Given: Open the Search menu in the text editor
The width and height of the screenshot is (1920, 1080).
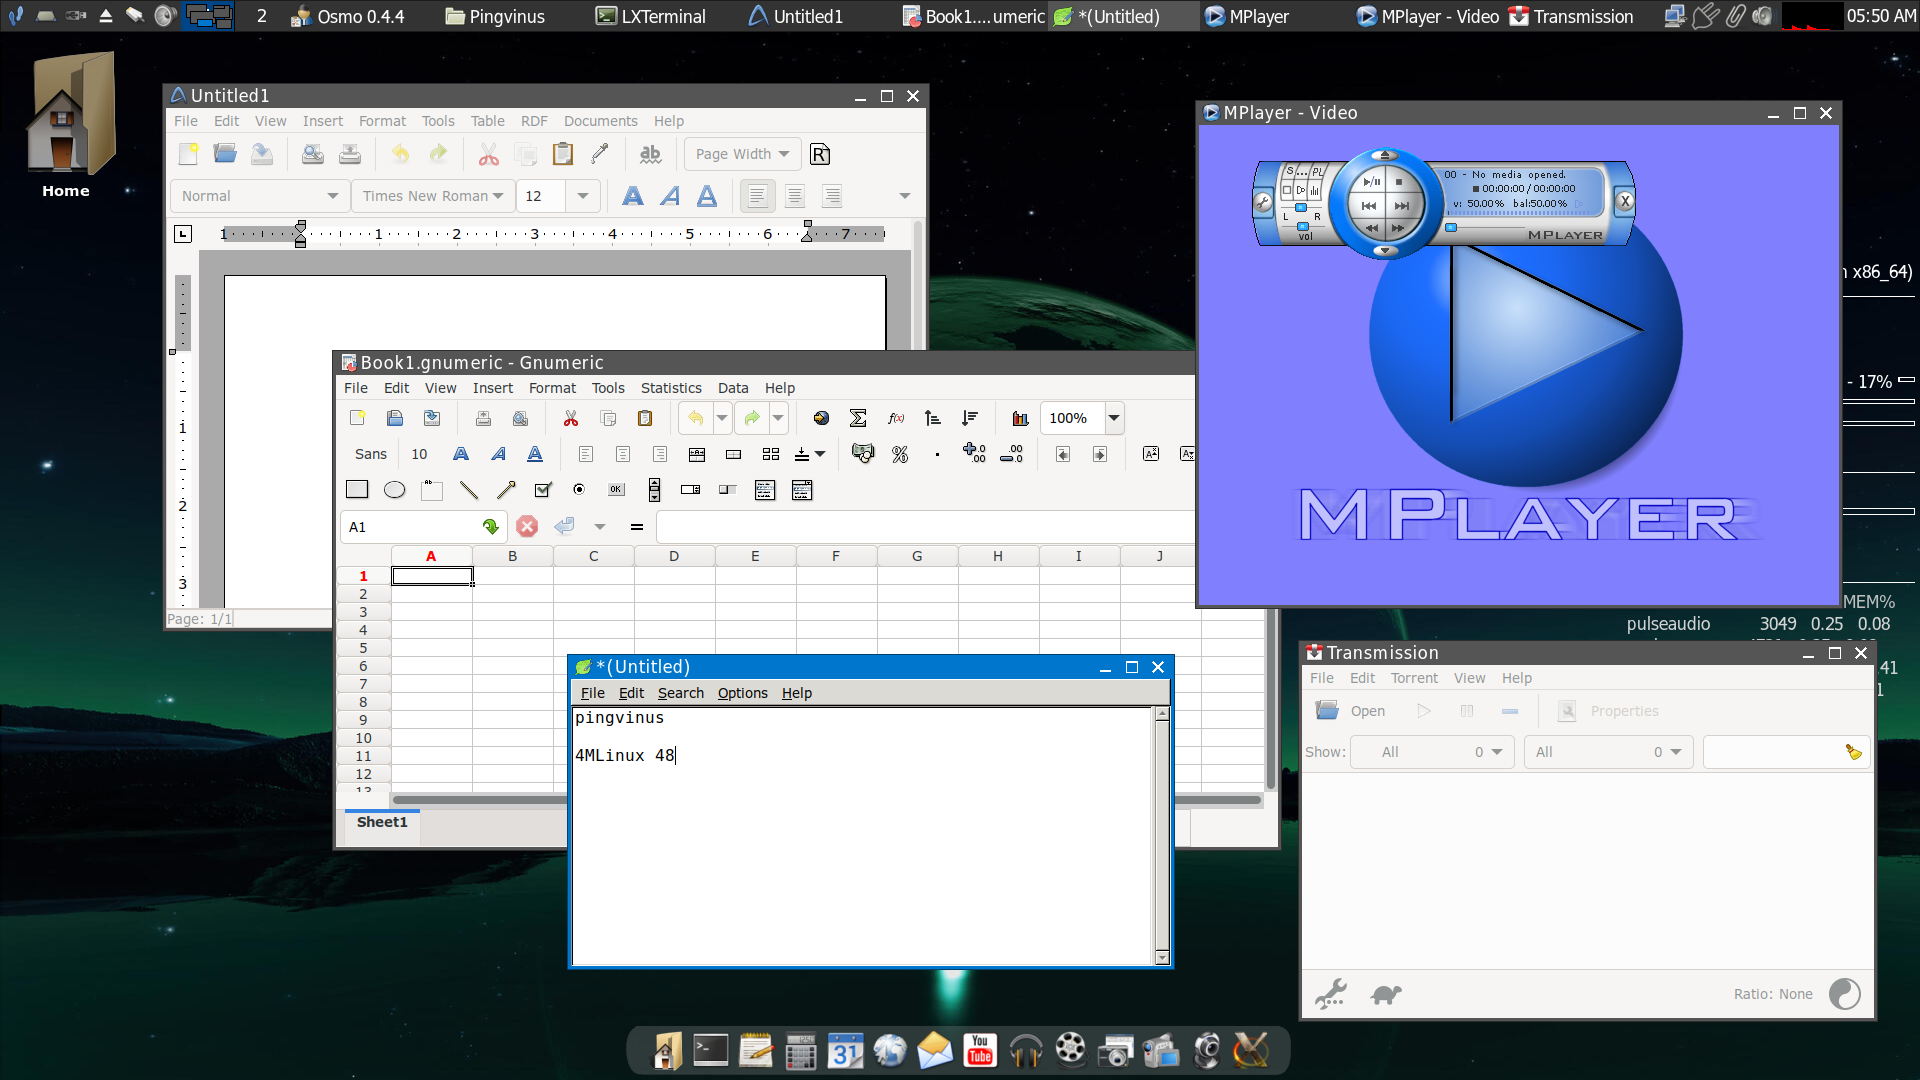Looking at the screenshot, I should pyautogui.click(x=681, y=693).
